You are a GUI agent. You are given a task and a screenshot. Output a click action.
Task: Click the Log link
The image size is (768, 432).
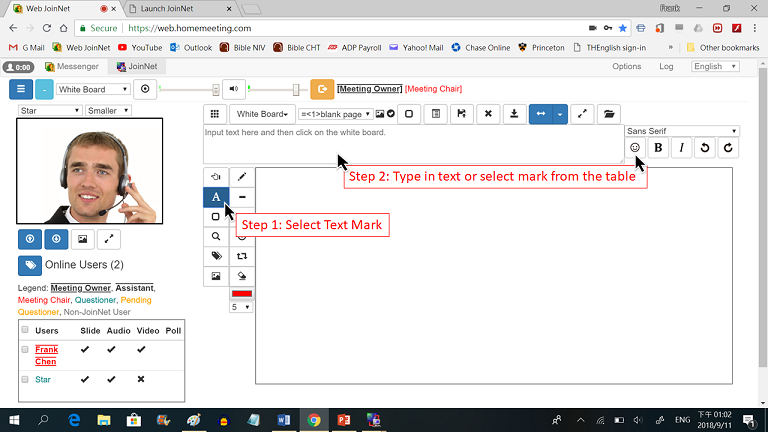(666, 66)
